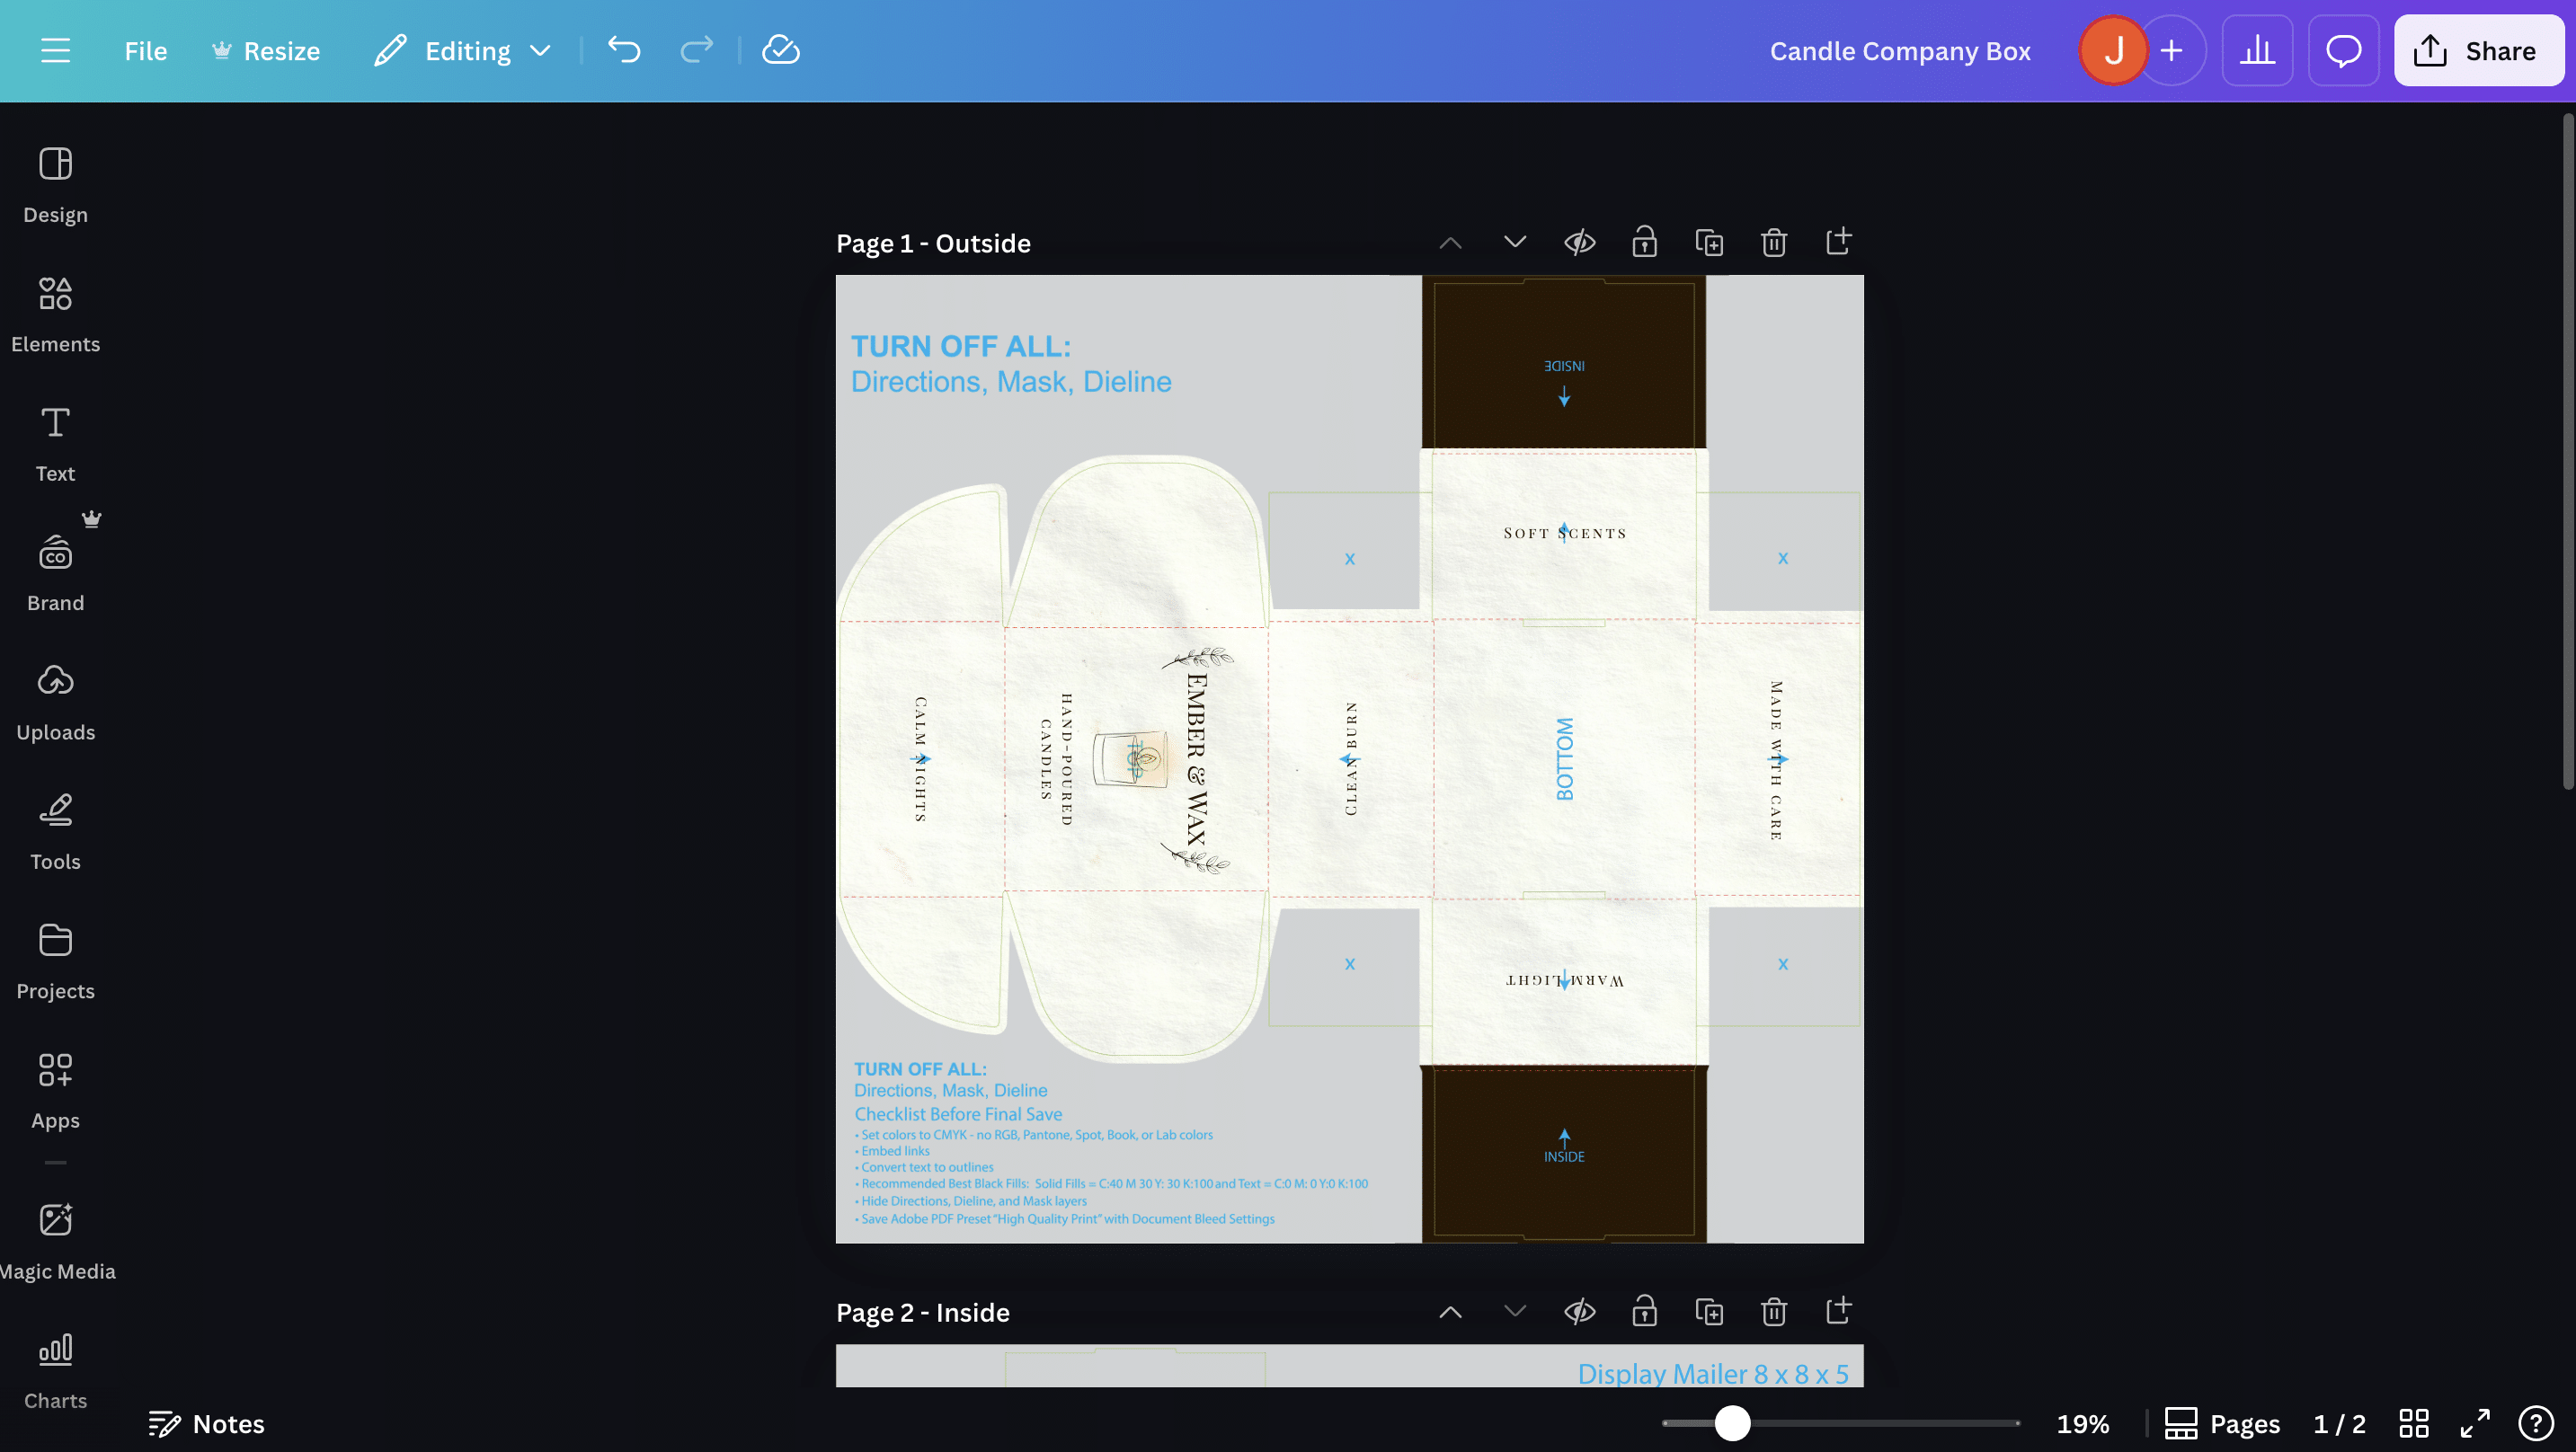Hide Page 2 - Inside using eye icon
Screen dimensions: 2576x1452
(x=1579, y=1311)
